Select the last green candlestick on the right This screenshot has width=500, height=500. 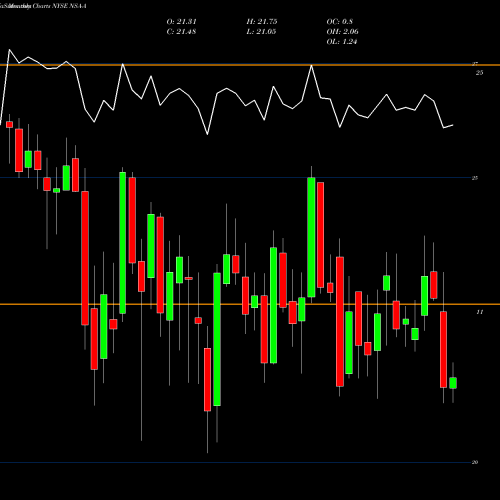coord(453,383)
